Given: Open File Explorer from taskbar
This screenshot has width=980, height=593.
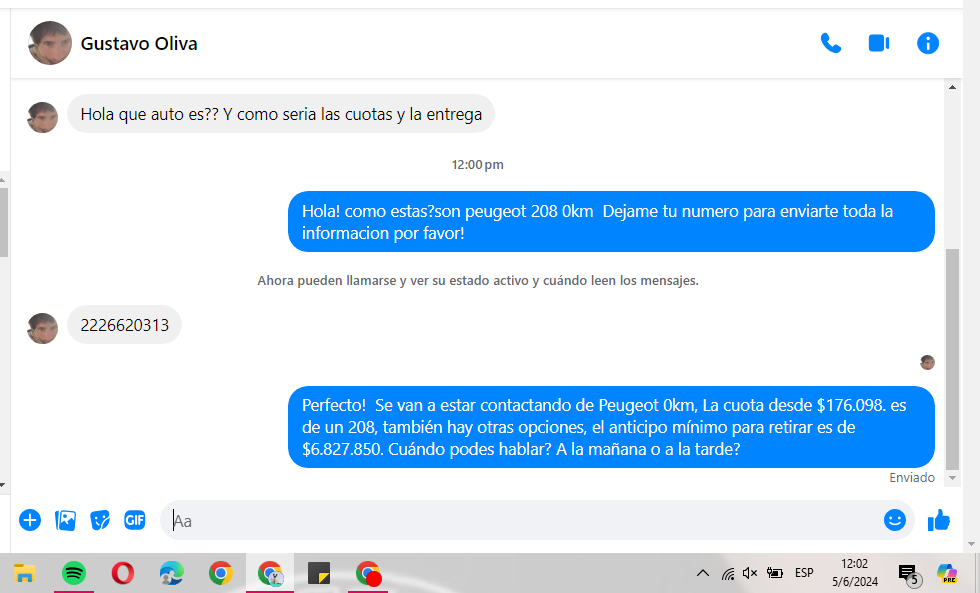Looking at the screenshot, I should click(x=25, y=573).
